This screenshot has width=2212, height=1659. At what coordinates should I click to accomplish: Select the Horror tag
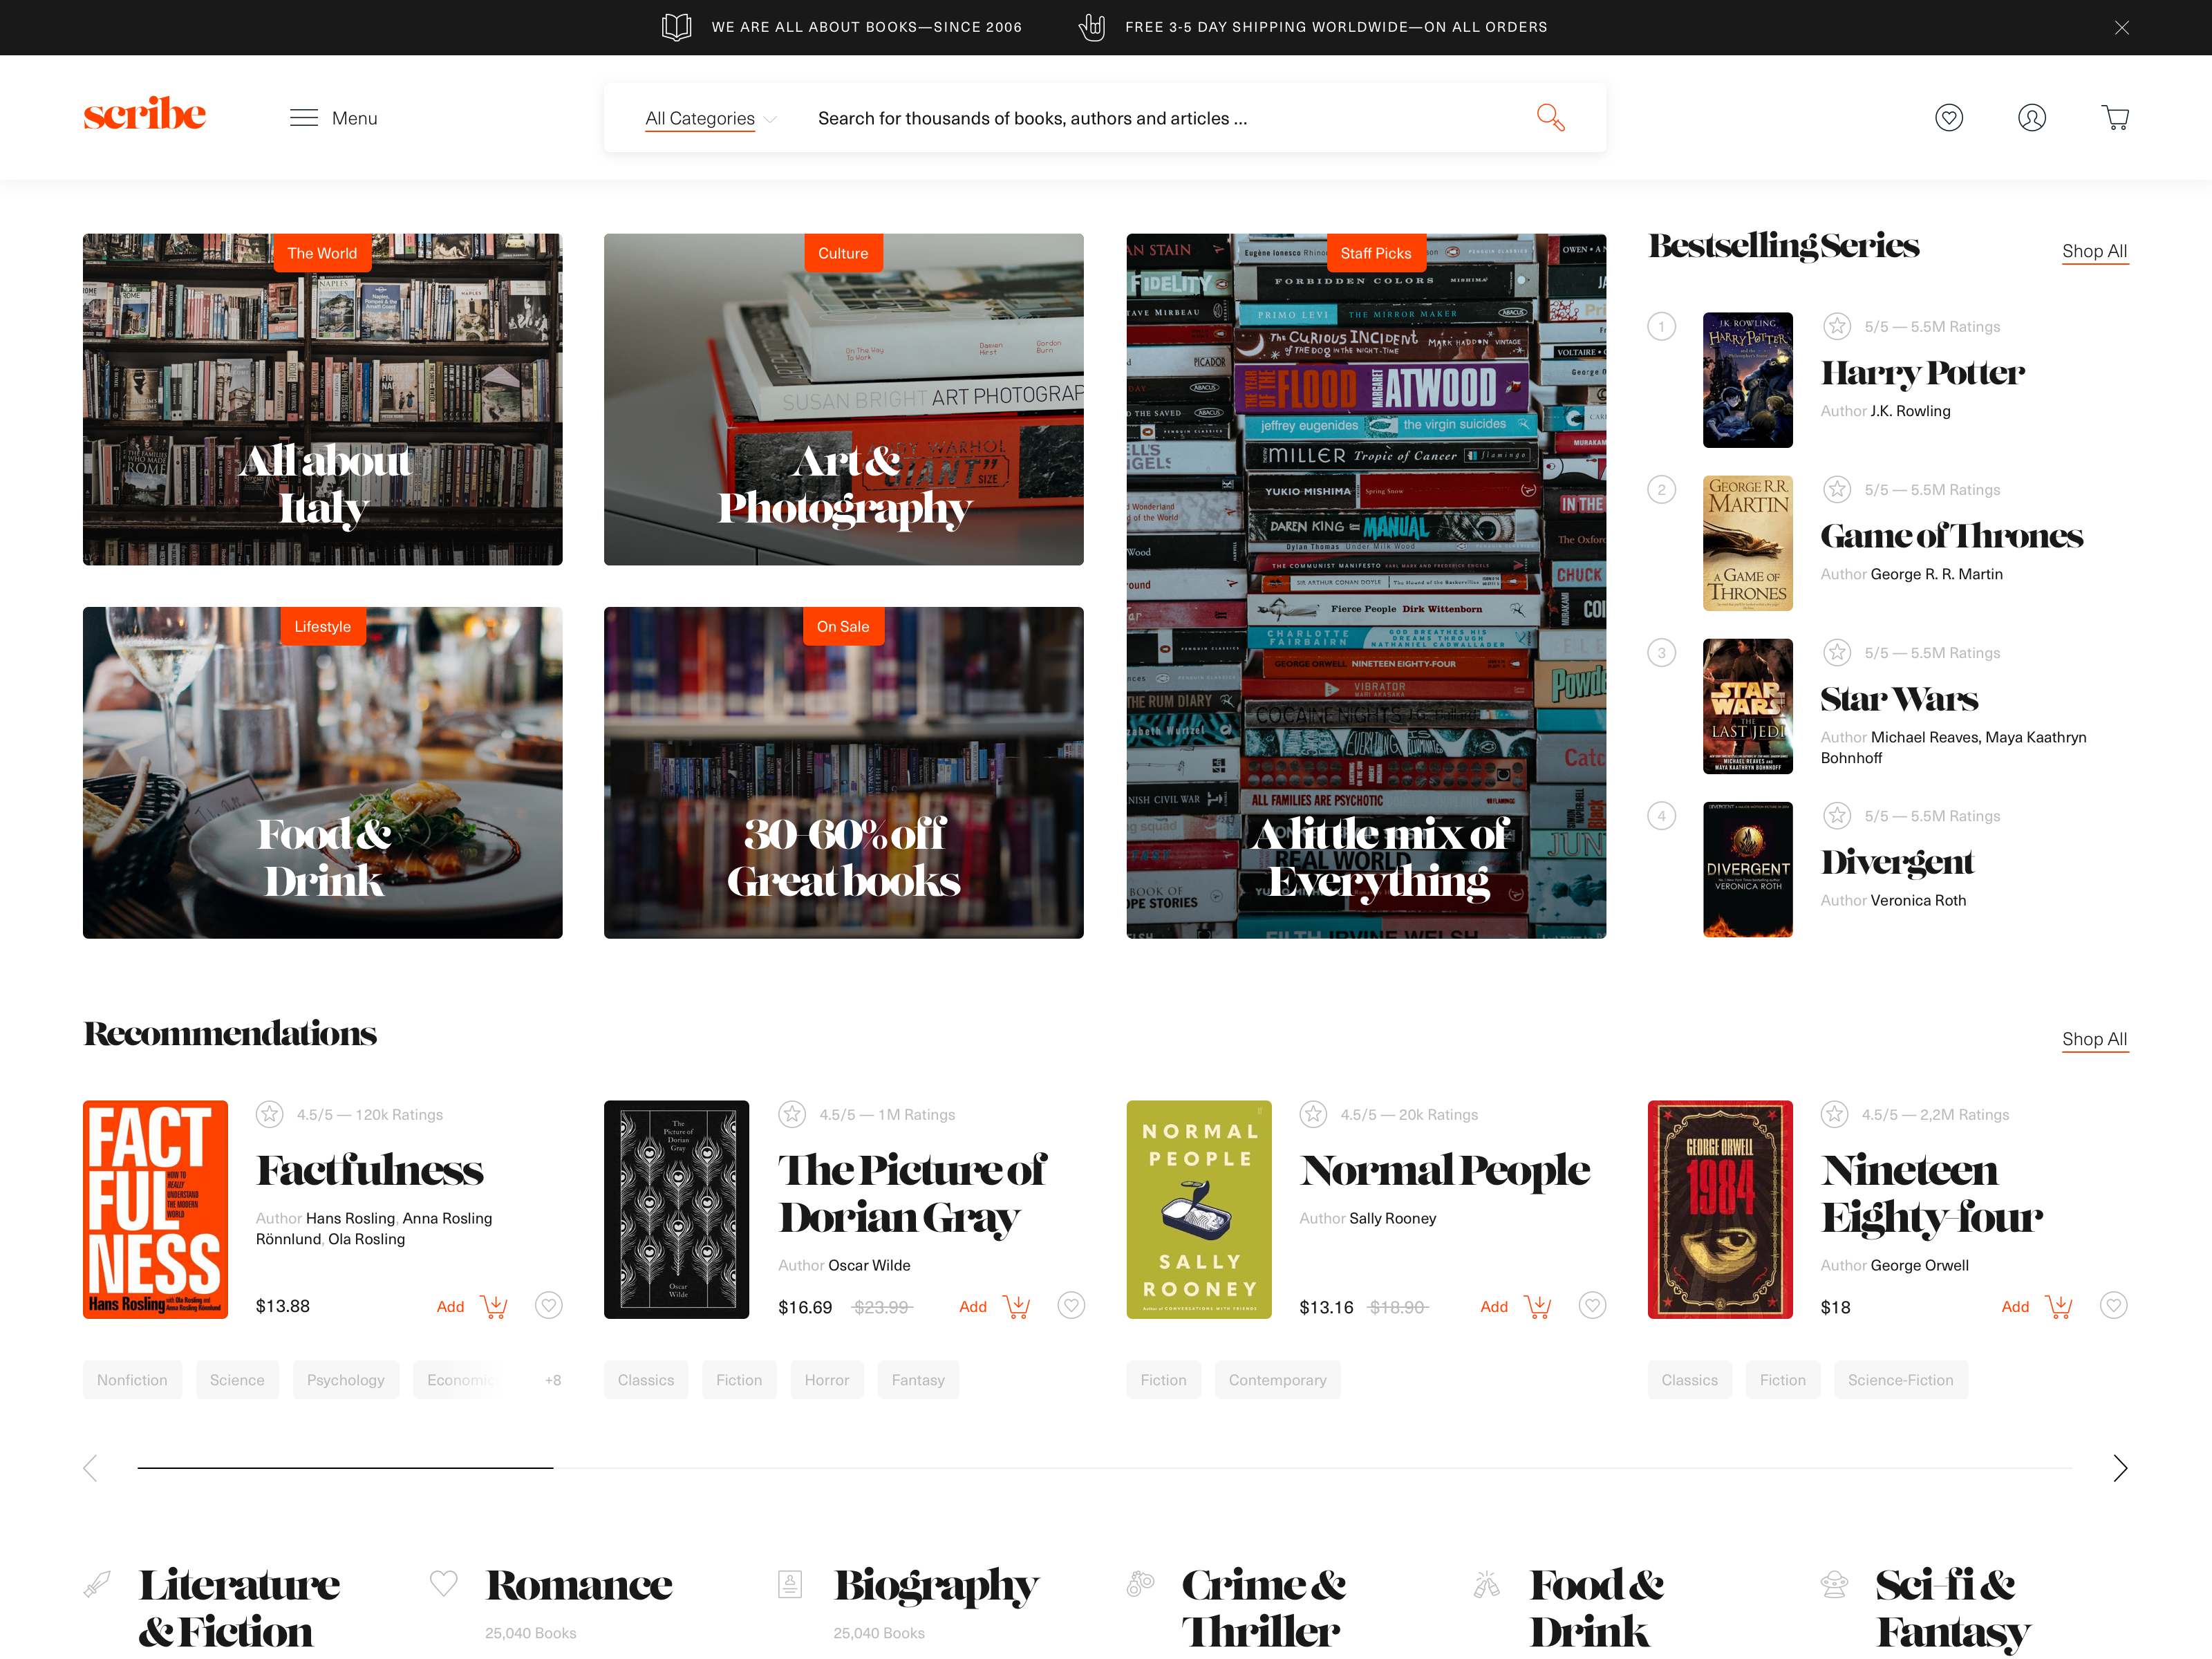(x=827, y=1380)
